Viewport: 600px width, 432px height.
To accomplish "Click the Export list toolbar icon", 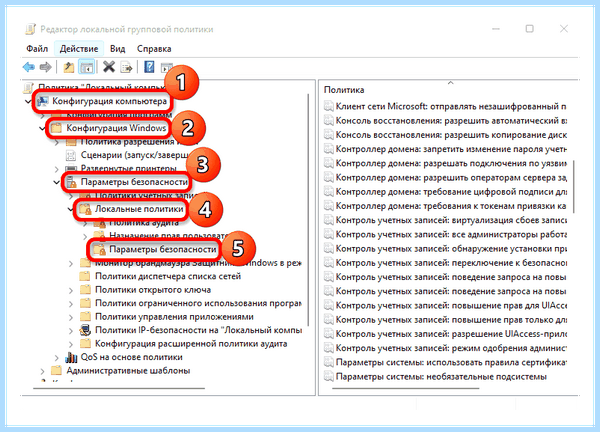I will [126, 67].
